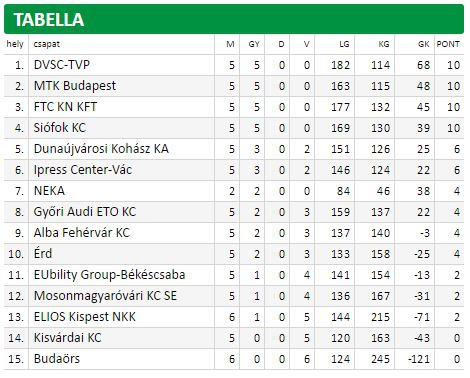Open Dunaújvárosi Kohász KA entry

click(101, 149)
